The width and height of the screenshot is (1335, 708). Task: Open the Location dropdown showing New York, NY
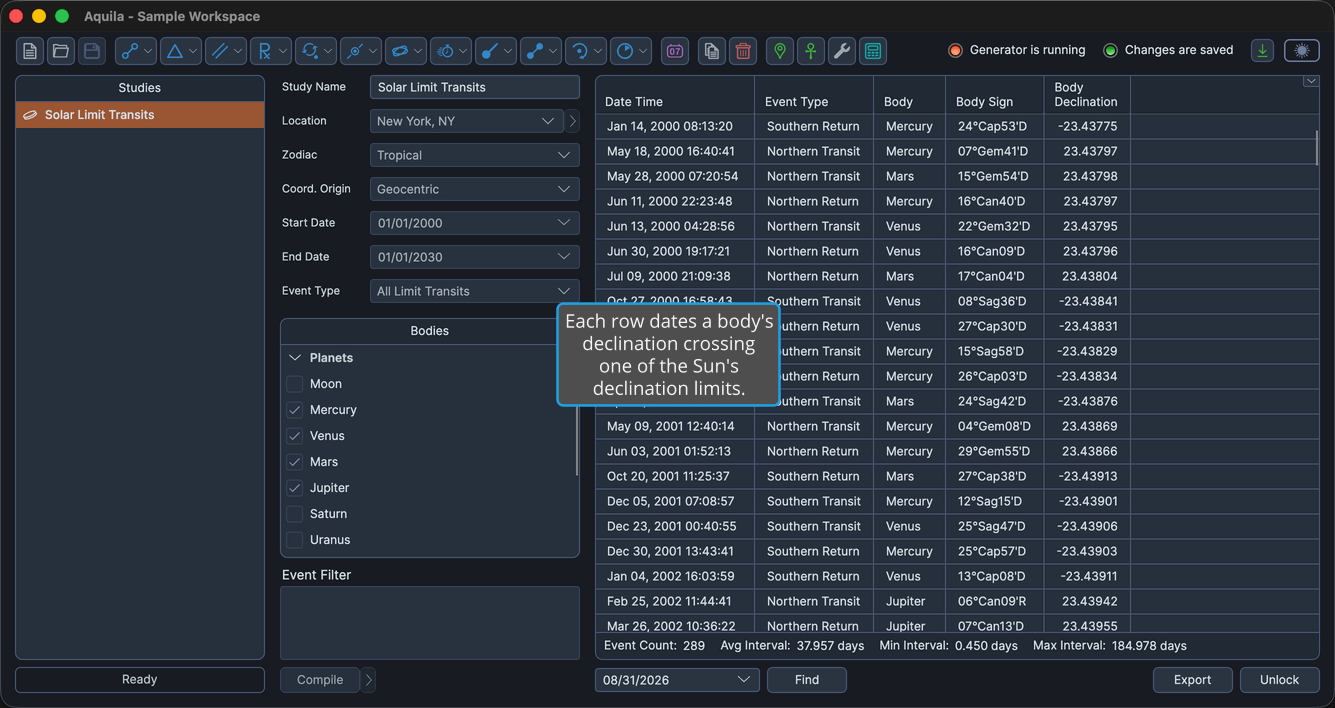point(467,121)
